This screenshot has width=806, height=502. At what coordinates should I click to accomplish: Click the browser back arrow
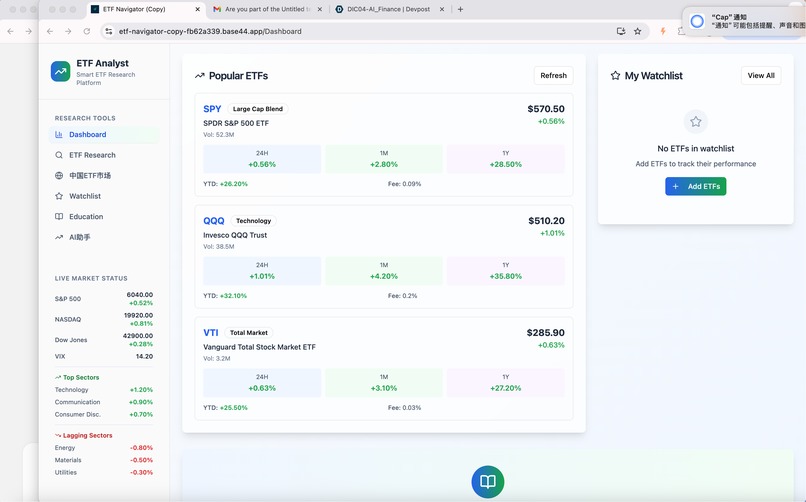click(x=50, y=31)
